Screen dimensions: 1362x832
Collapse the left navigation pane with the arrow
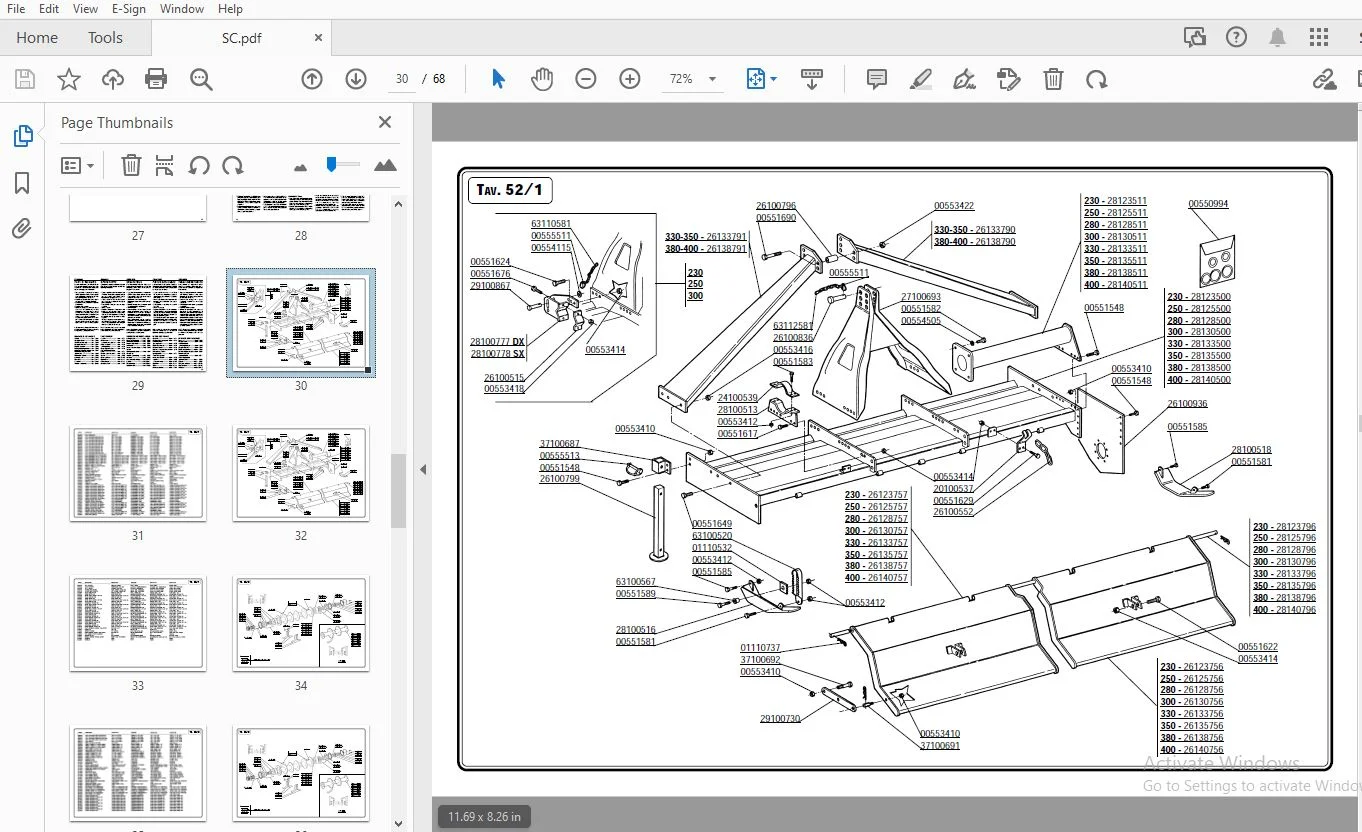pos(422,469)
